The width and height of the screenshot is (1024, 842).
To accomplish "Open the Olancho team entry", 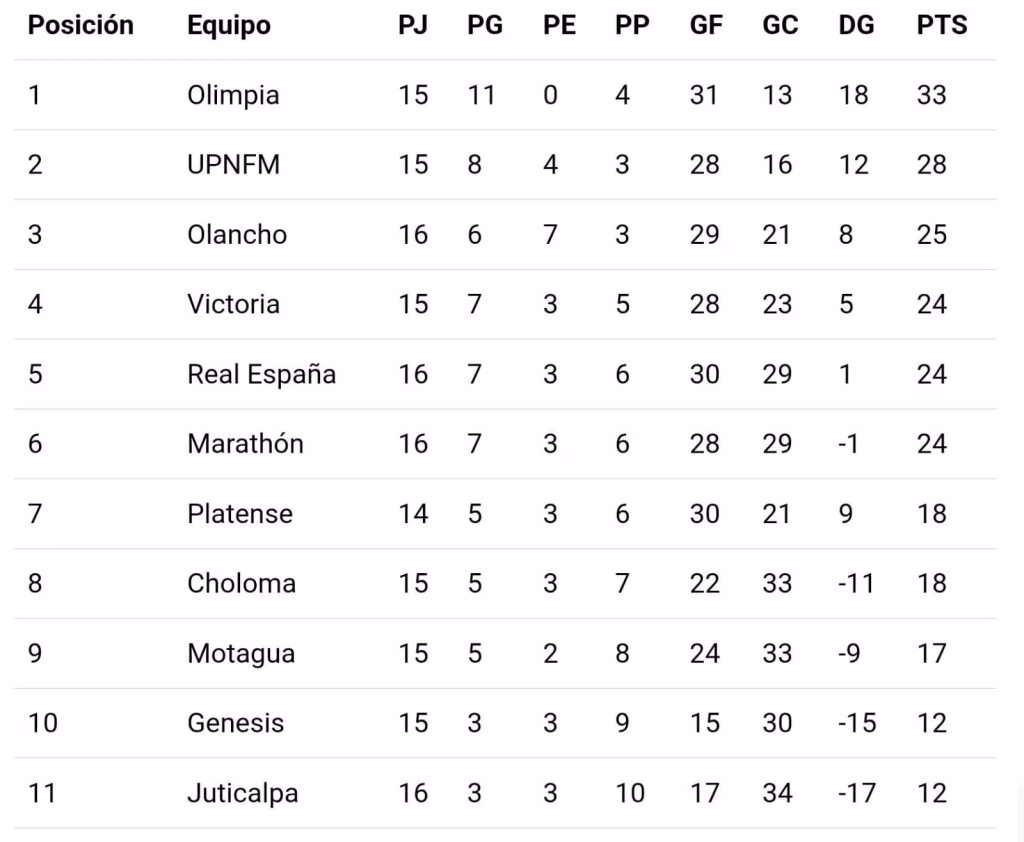I will pos(237,235).
